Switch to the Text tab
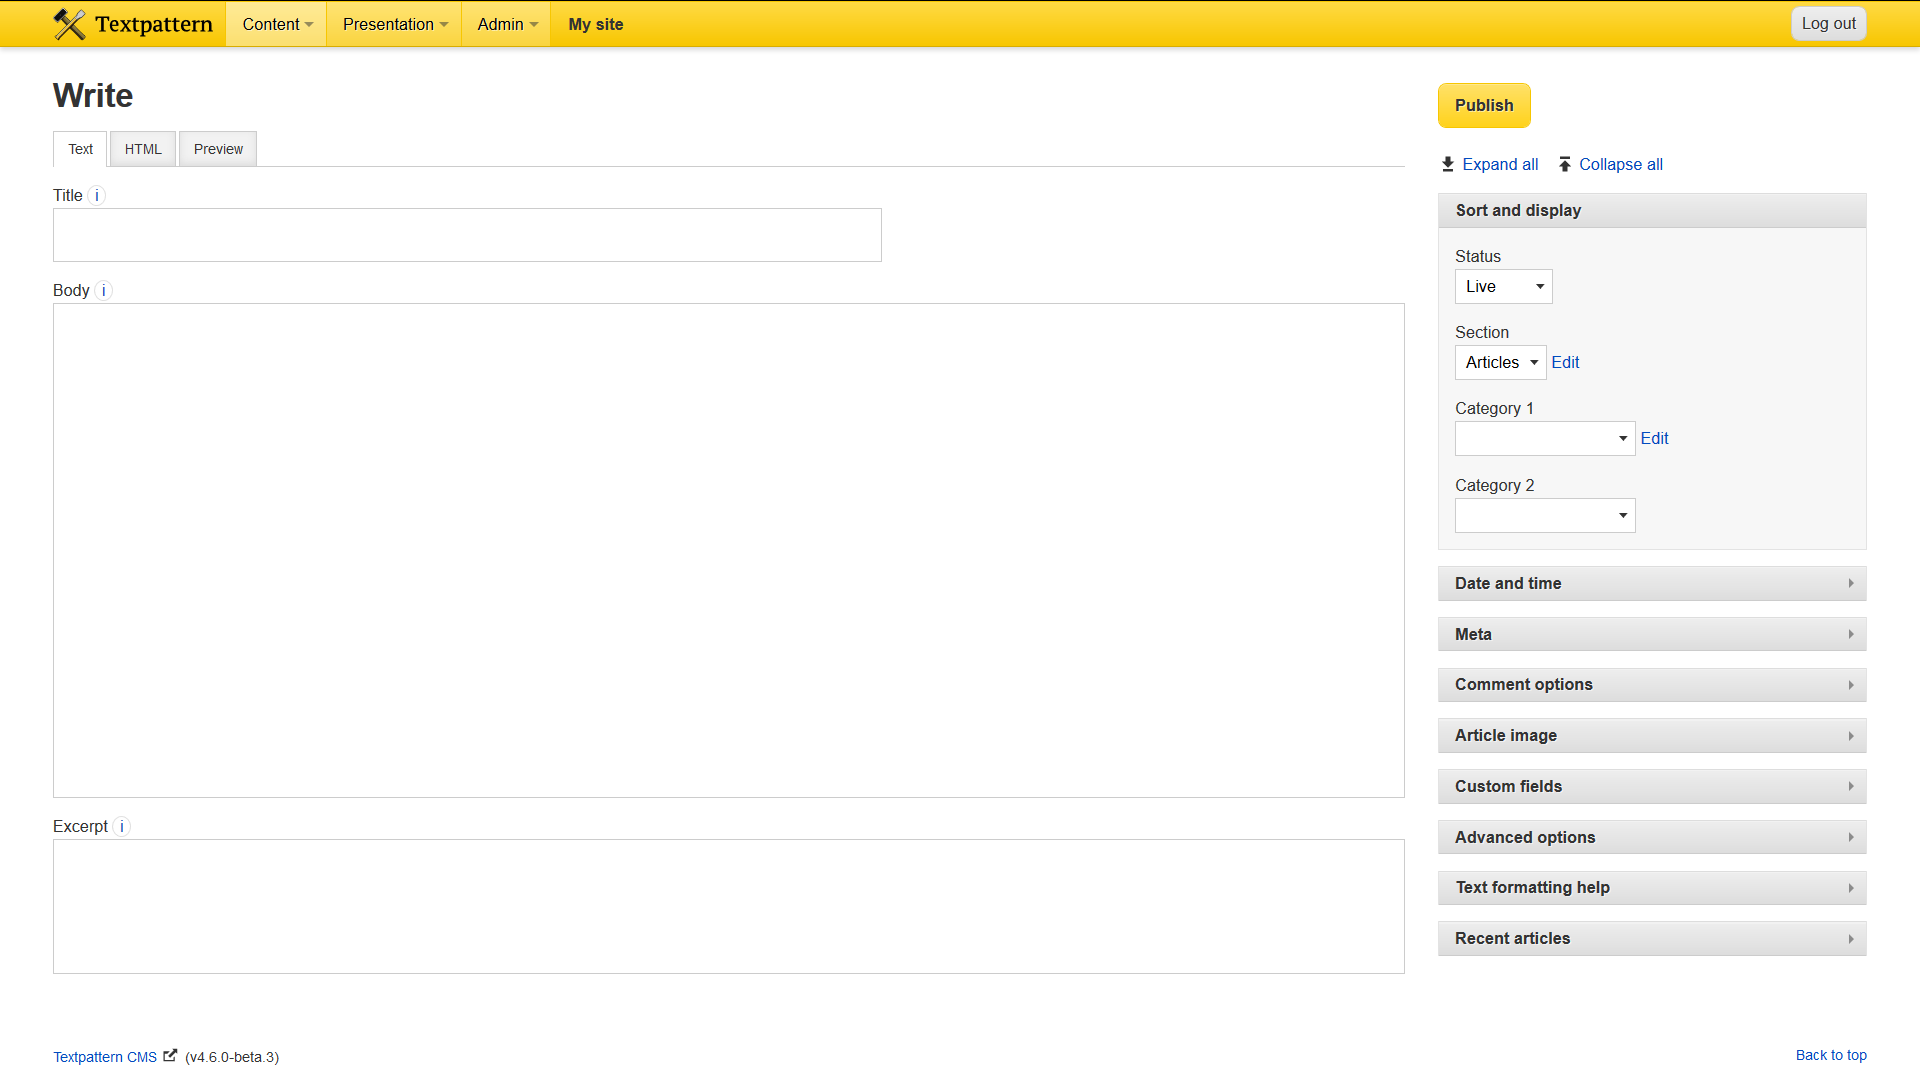 coord(80,149)
